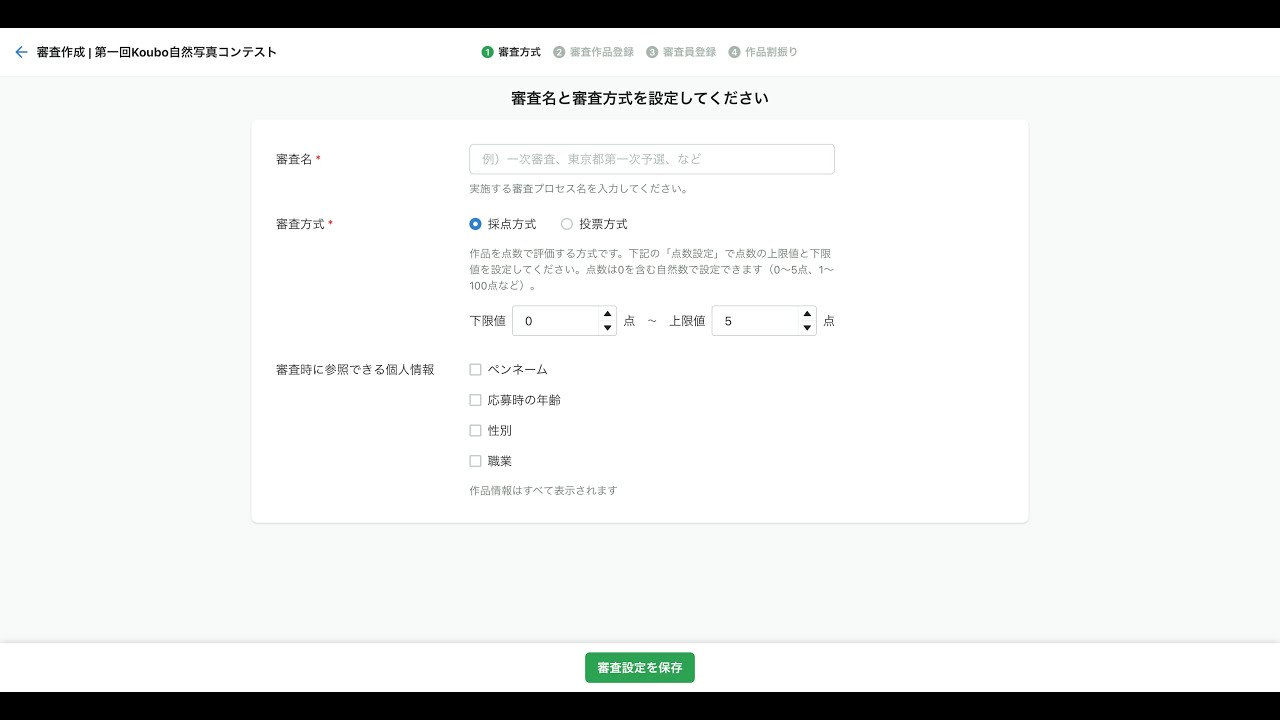The image size is (1280, 720).
Task: Choose the 採点方式 radio option
Action: (476, 224)
